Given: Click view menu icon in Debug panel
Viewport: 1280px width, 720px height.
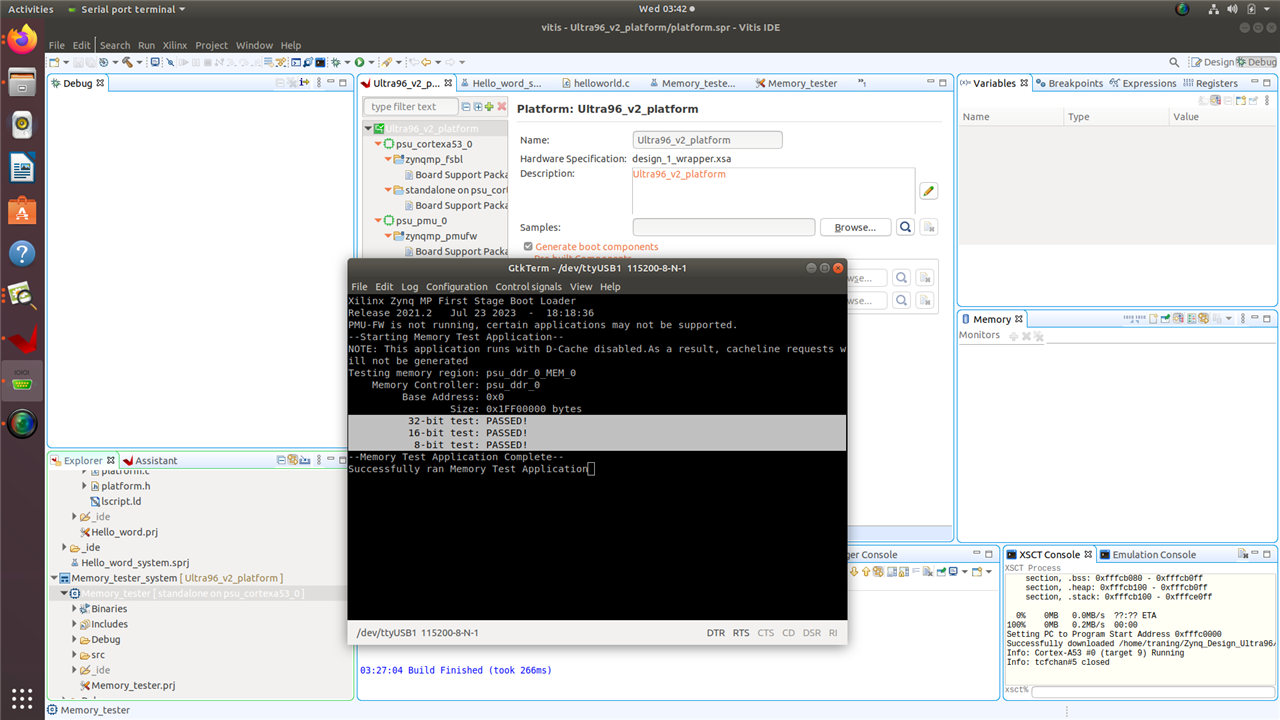Looking at the screenshot, I should 320,83.
